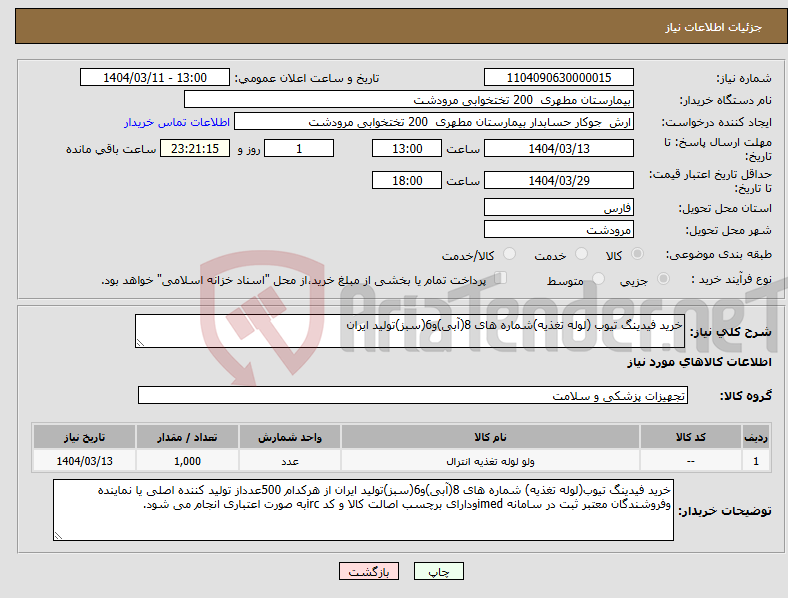Select the خدمت radio button
Screen dimensions: 788x598
(x=581, y=254)
